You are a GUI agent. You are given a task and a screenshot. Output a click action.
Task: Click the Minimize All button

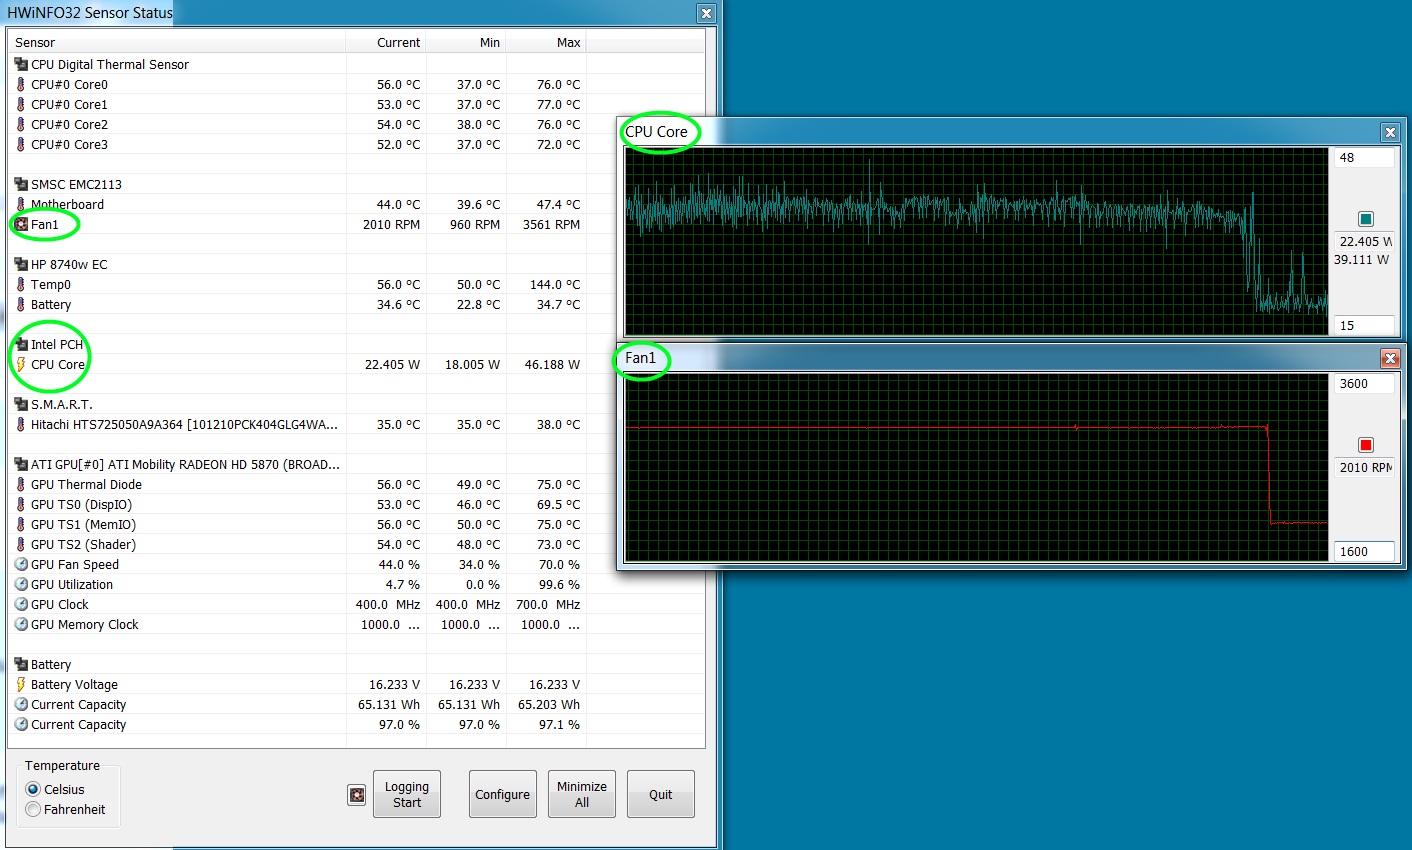click(x=582, y=794)
